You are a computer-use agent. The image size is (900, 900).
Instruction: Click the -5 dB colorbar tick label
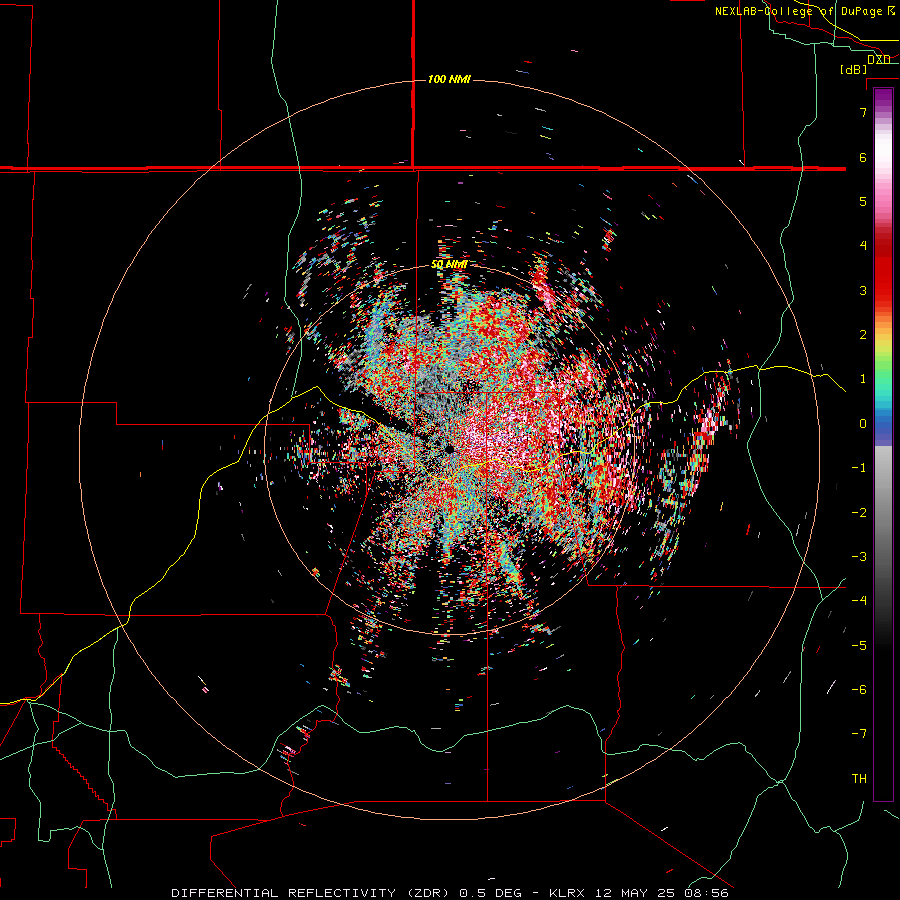click(x=859, y=646)
